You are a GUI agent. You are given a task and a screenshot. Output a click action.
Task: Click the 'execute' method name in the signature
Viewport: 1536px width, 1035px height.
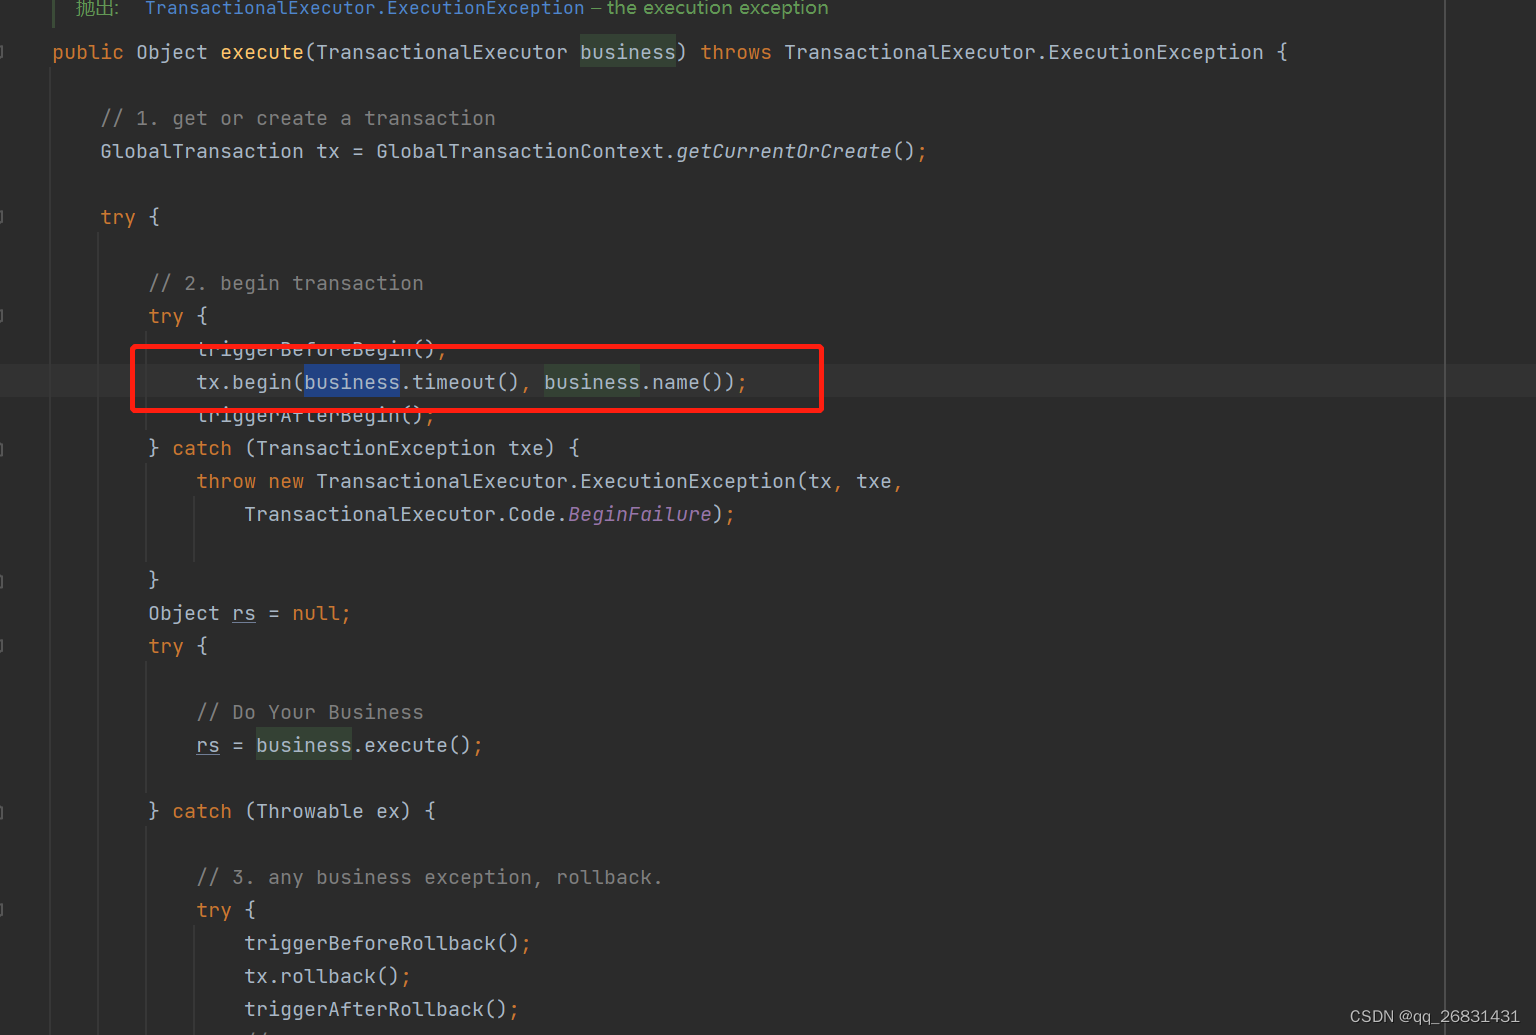pos(262,52)
